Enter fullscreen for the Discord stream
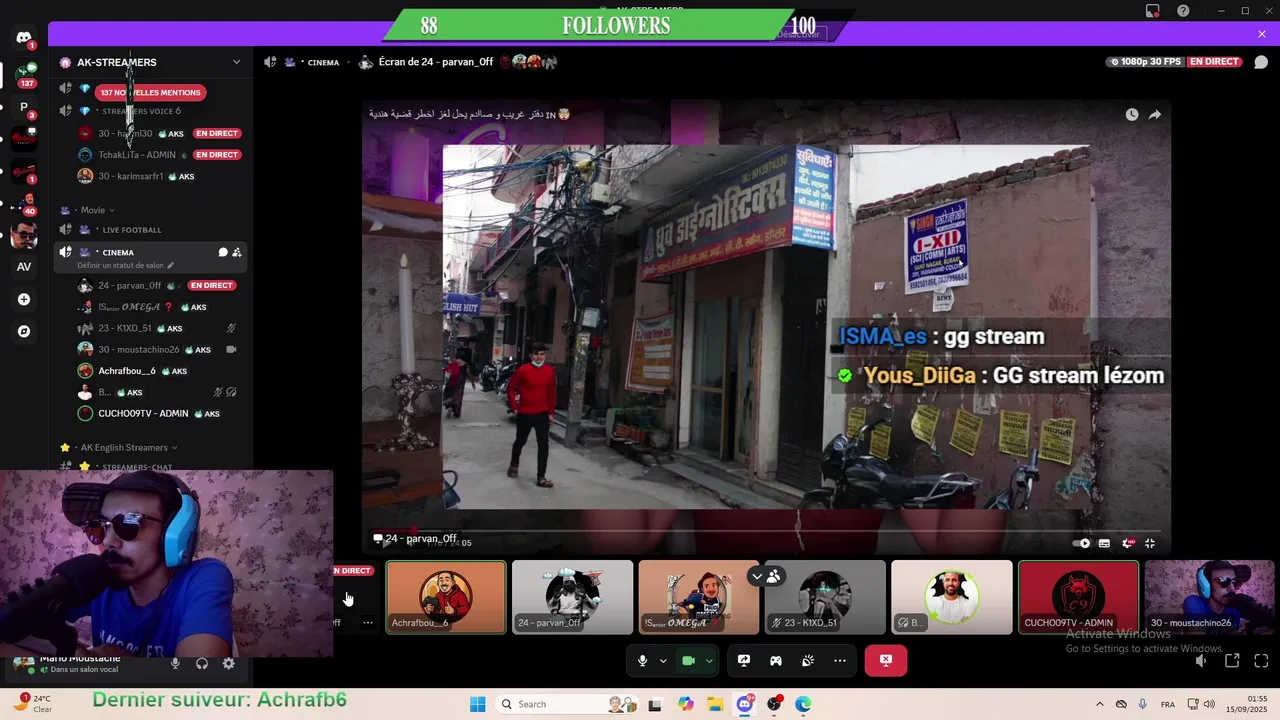Image resolution: width=1280 pixels, height=720 pixels. click(1261, 661)
